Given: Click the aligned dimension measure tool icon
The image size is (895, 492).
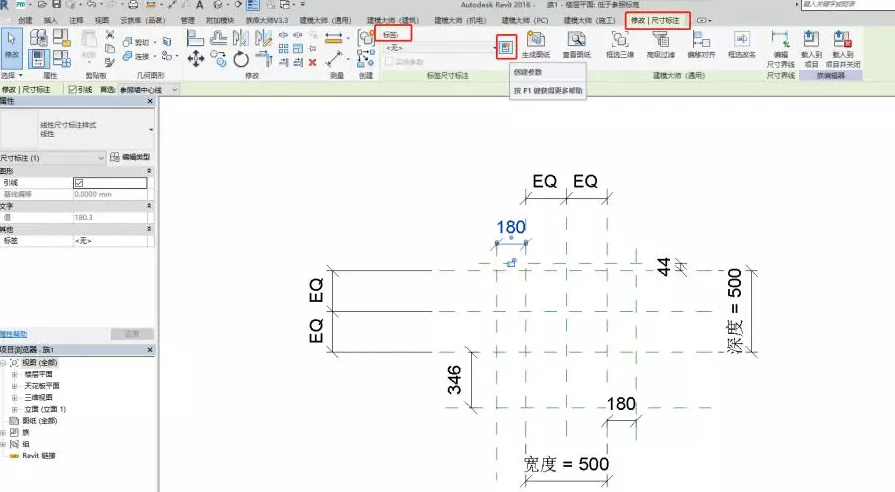Looking at the screenshot, I should pyautogui.click(x=334, y=59).
